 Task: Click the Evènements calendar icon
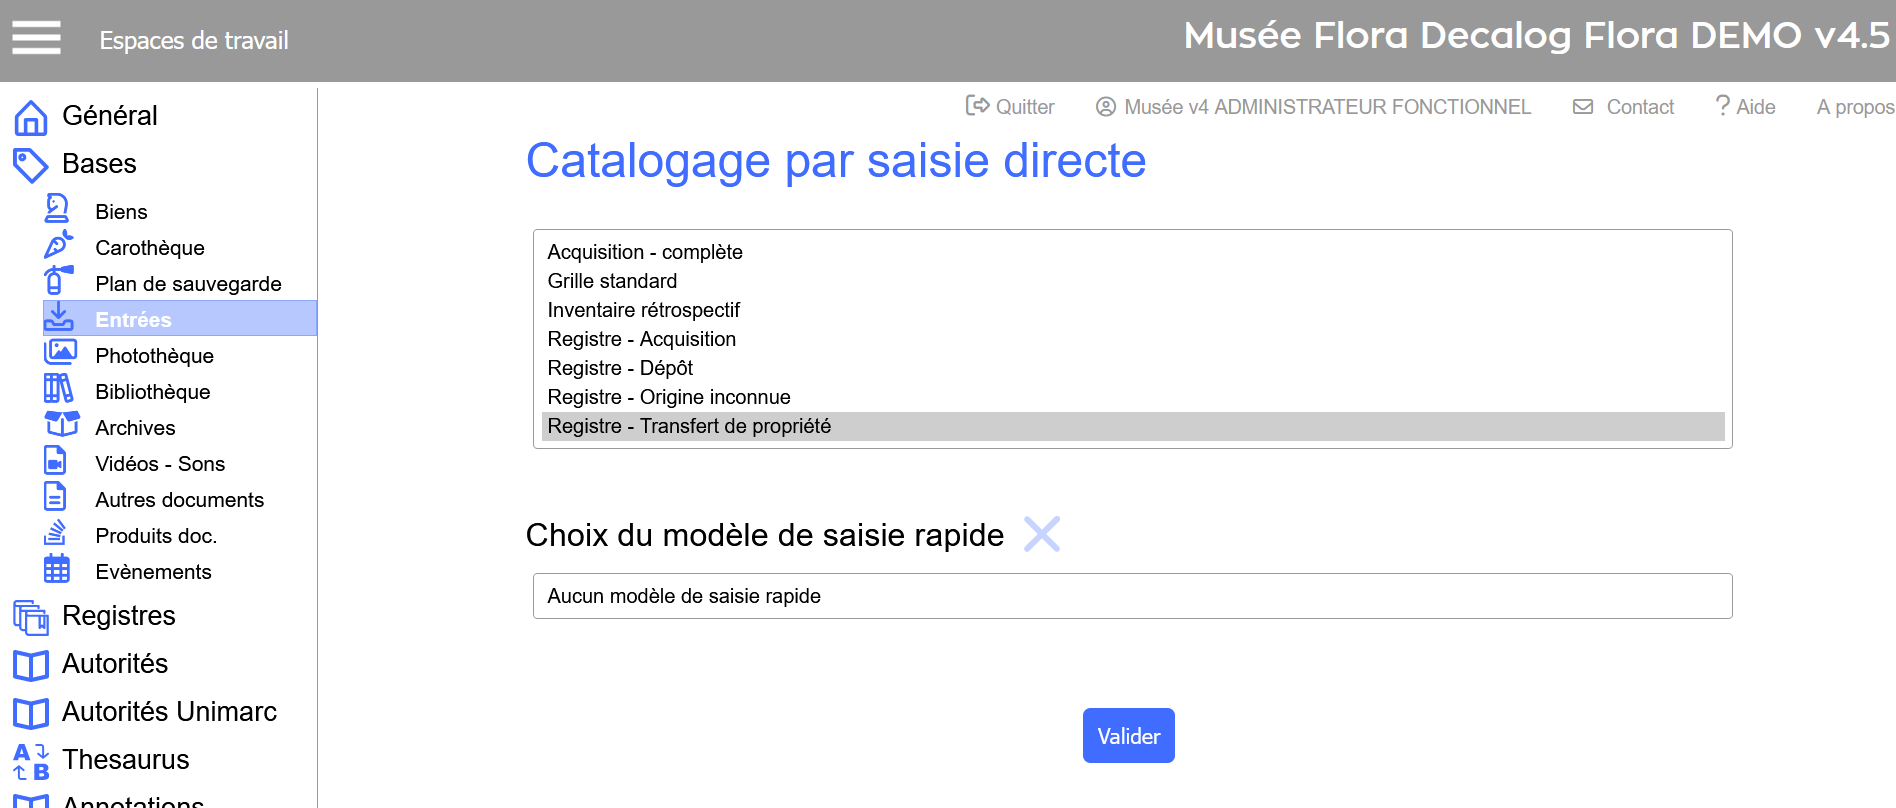(57, 569)
